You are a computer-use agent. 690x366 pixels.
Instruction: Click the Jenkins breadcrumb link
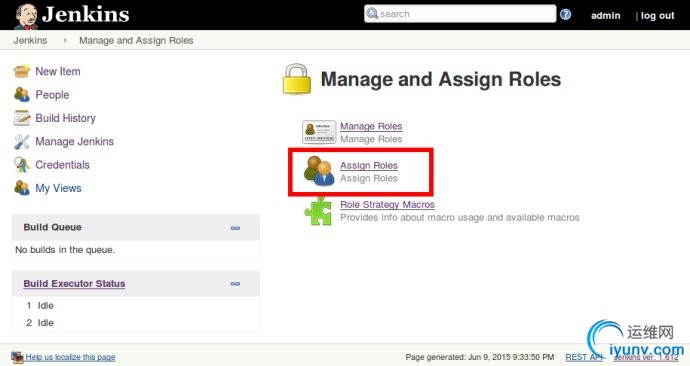click(x=30, y=40)
